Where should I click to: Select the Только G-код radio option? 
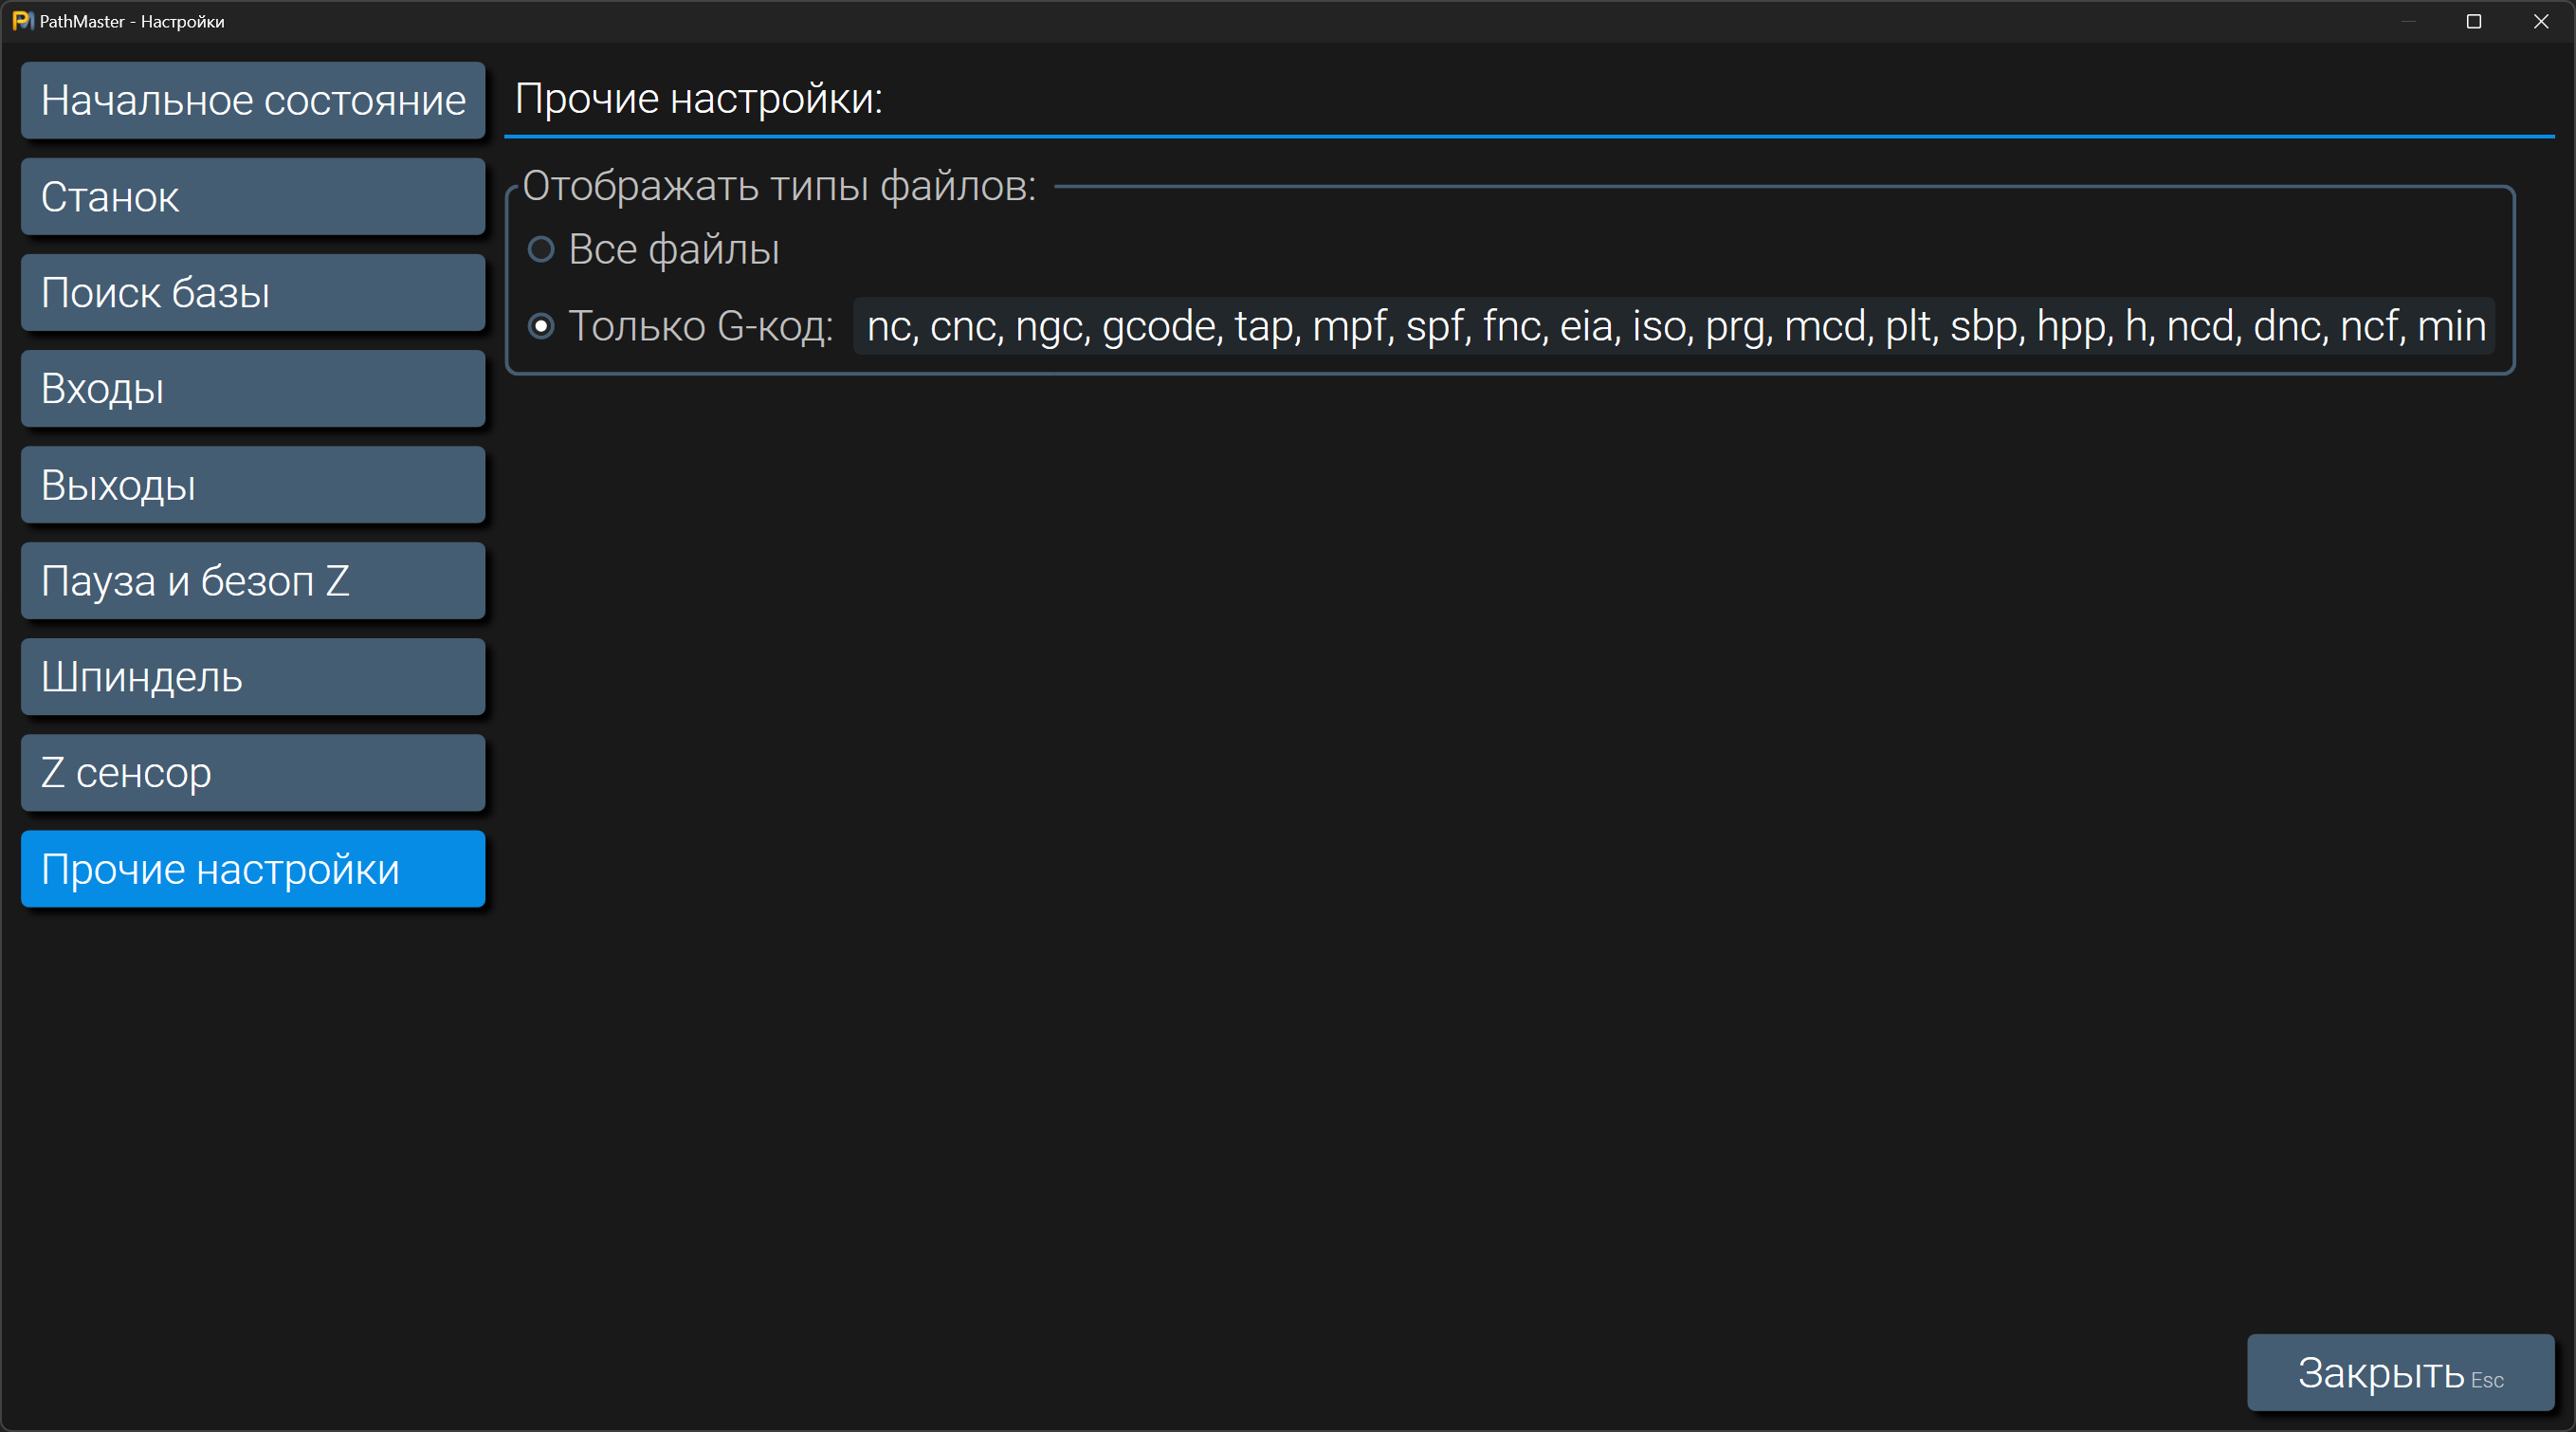[x=541, y=326]
